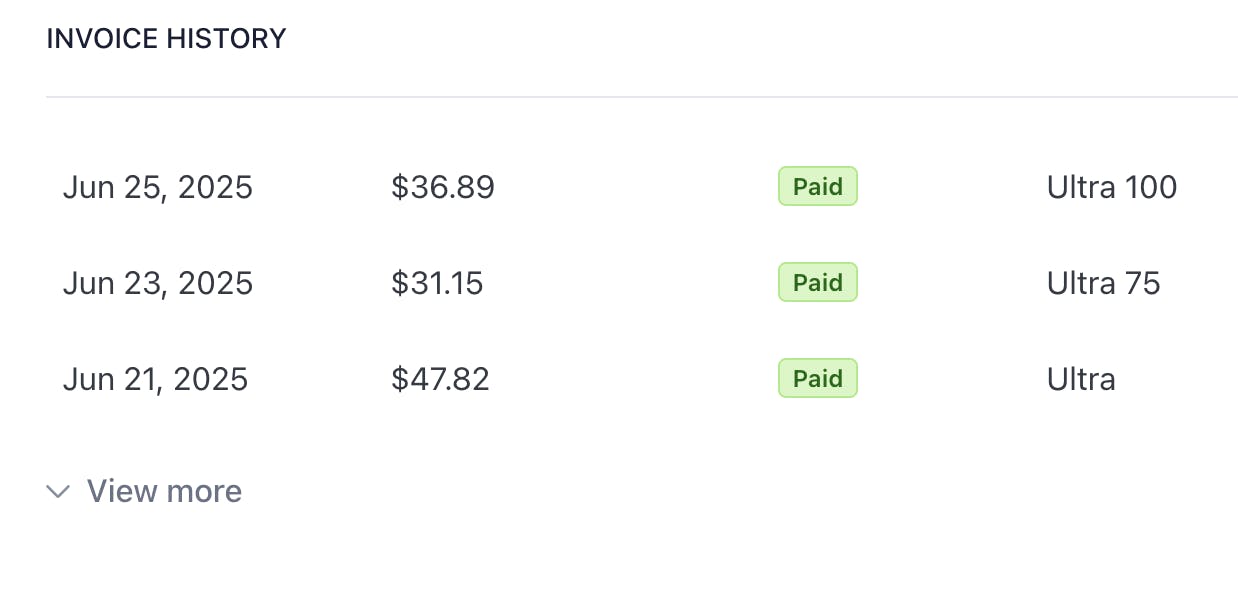The image size is (1238, 614).
Task: Select the Ultra 75 plan label
Action: coord(1104,283)
